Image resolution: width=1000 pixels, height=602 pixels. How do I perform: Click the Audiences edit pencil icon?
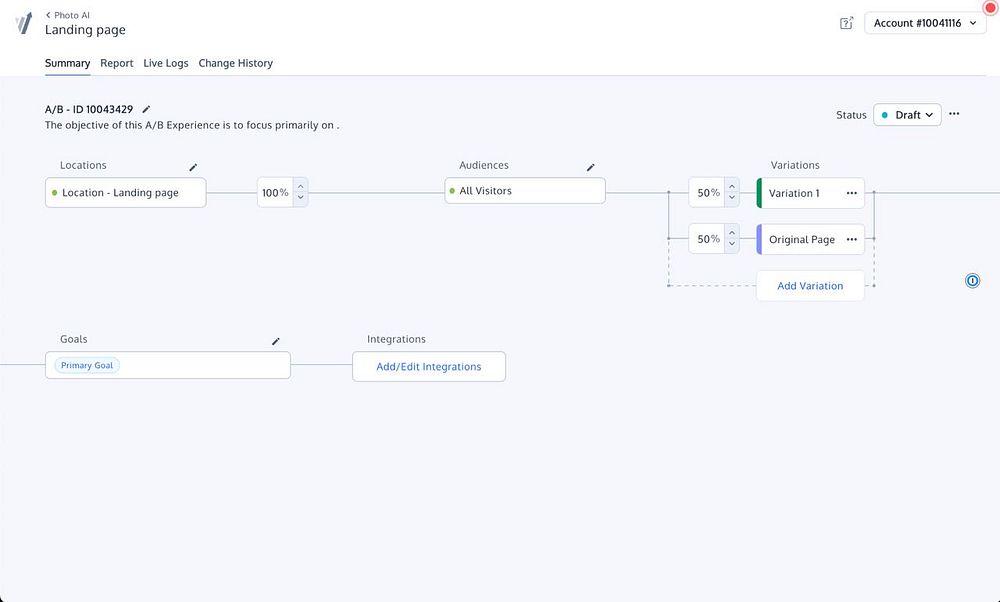pos(590,167)
